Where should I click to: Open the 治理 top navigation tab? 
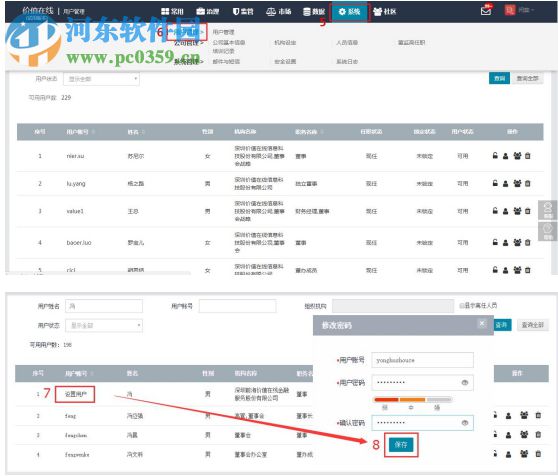[208, 11]
